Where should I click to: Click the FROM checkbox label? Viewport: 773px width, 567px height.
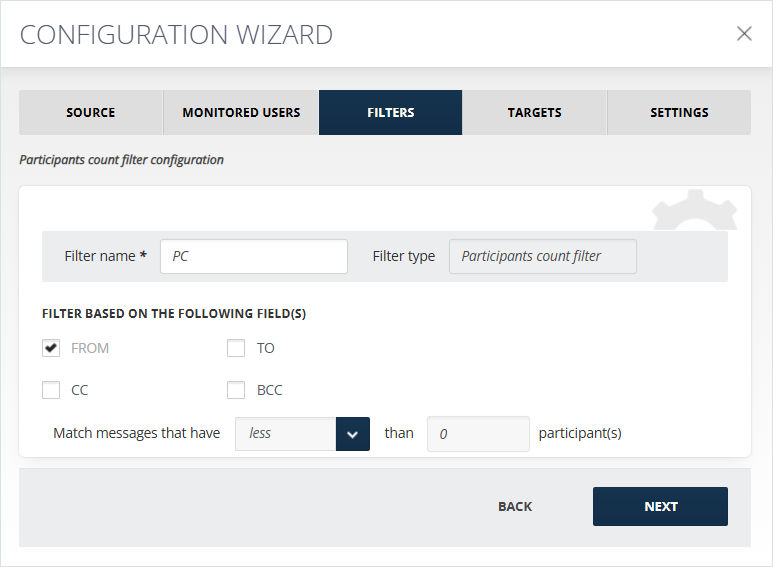90,348
